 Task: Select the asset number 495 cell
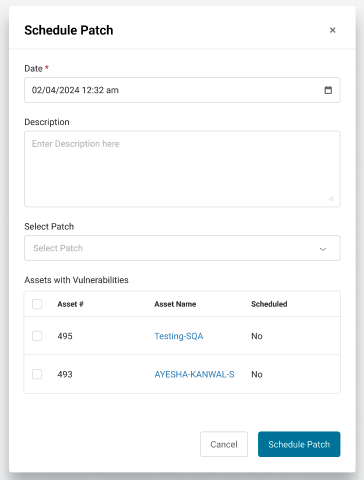point(65,336)
